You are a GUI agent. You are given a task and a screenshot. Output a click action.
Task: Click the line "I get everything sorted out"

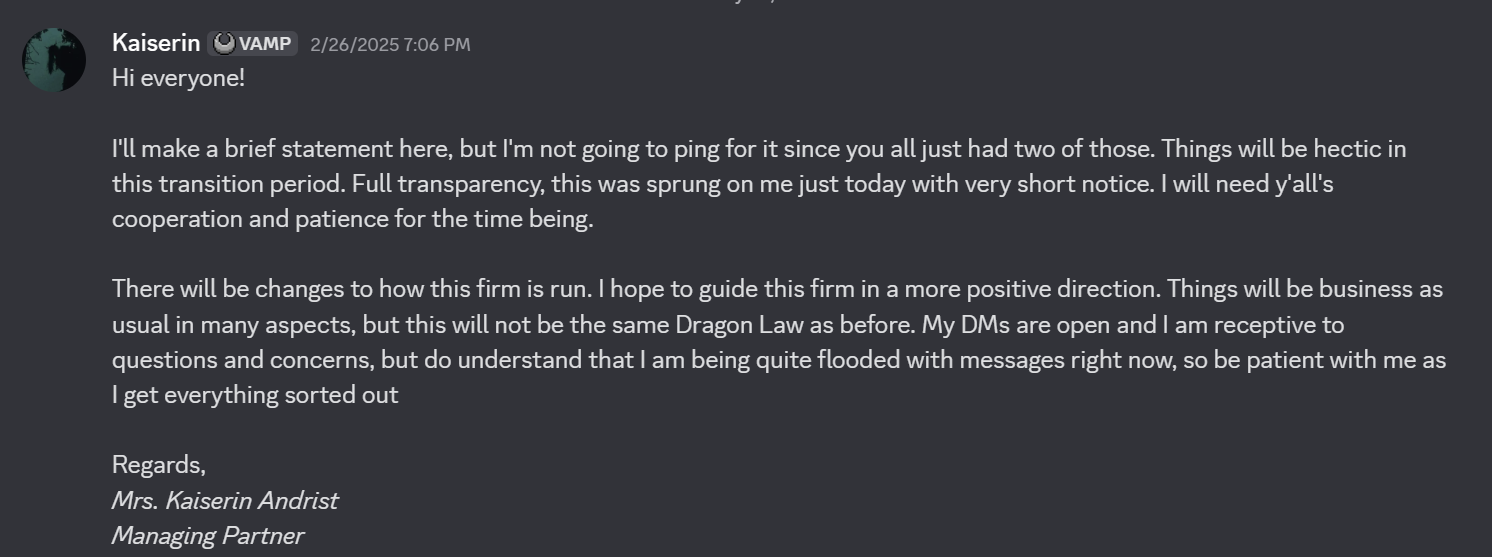point(255,395)
